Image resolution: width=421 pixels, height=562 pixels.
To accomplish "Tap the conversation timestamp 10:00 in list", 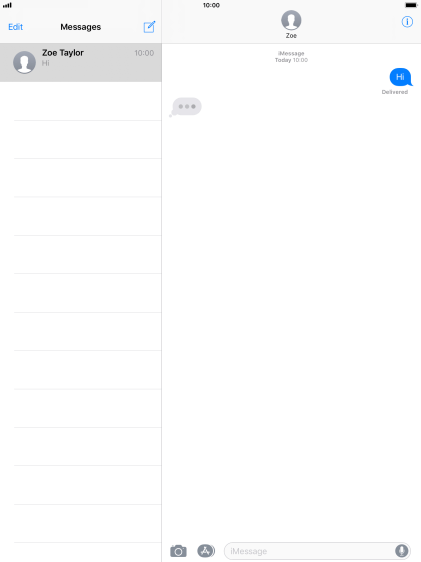I will [144, 53].
